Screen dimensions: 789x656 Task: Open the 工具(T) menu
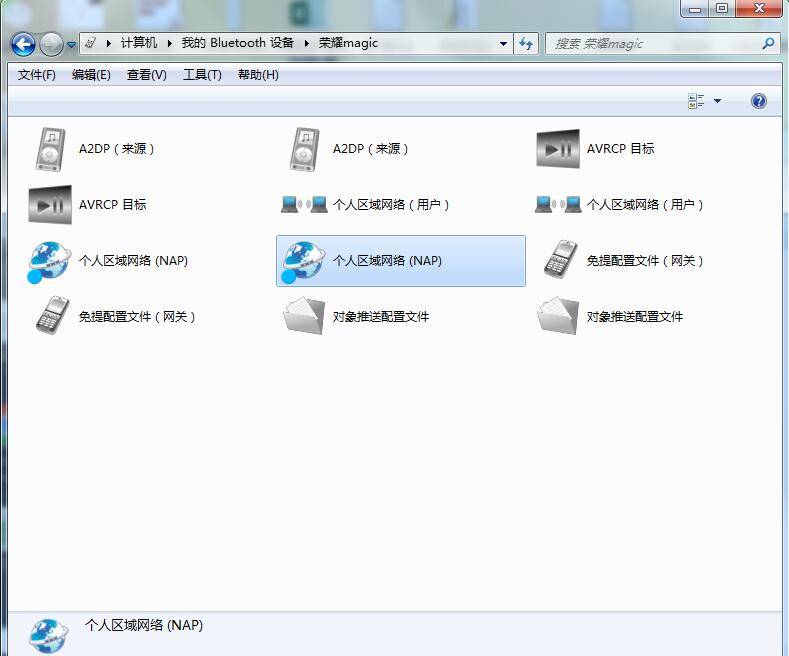click(202, 75)
